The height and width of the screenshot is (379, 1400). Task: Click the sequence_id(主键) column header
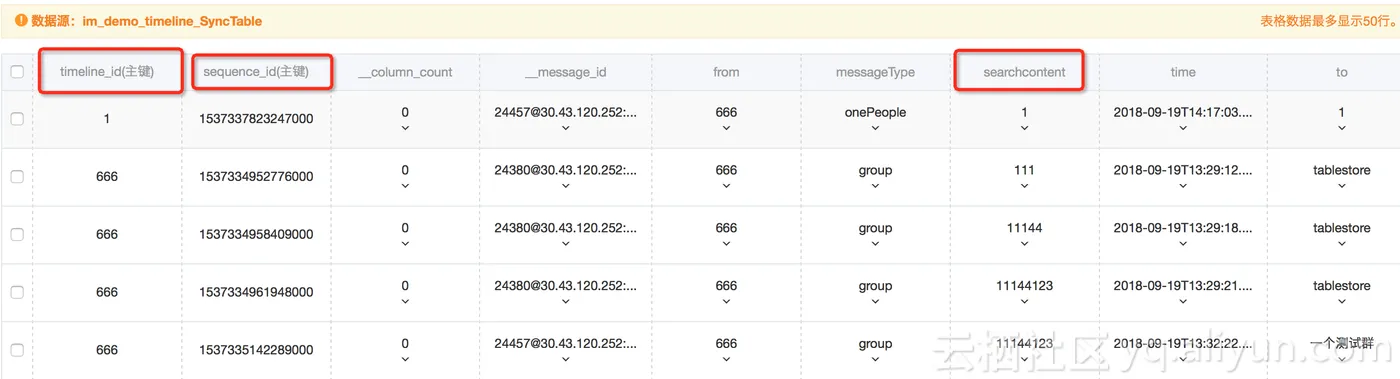256,72
